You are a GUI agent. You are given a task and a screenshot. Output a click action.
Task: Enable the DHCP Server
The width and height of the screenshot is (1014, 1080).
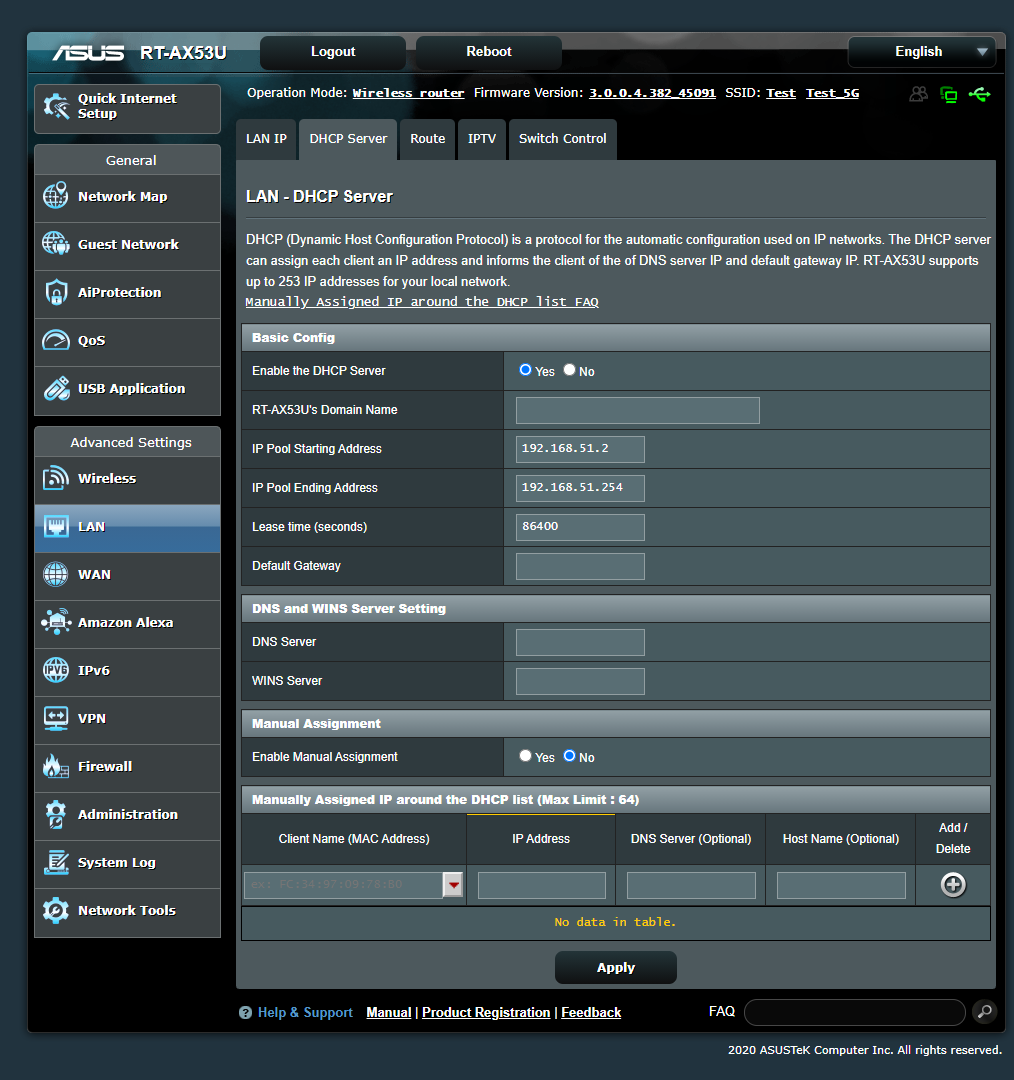pyautogui.click(x=525, y=369)
